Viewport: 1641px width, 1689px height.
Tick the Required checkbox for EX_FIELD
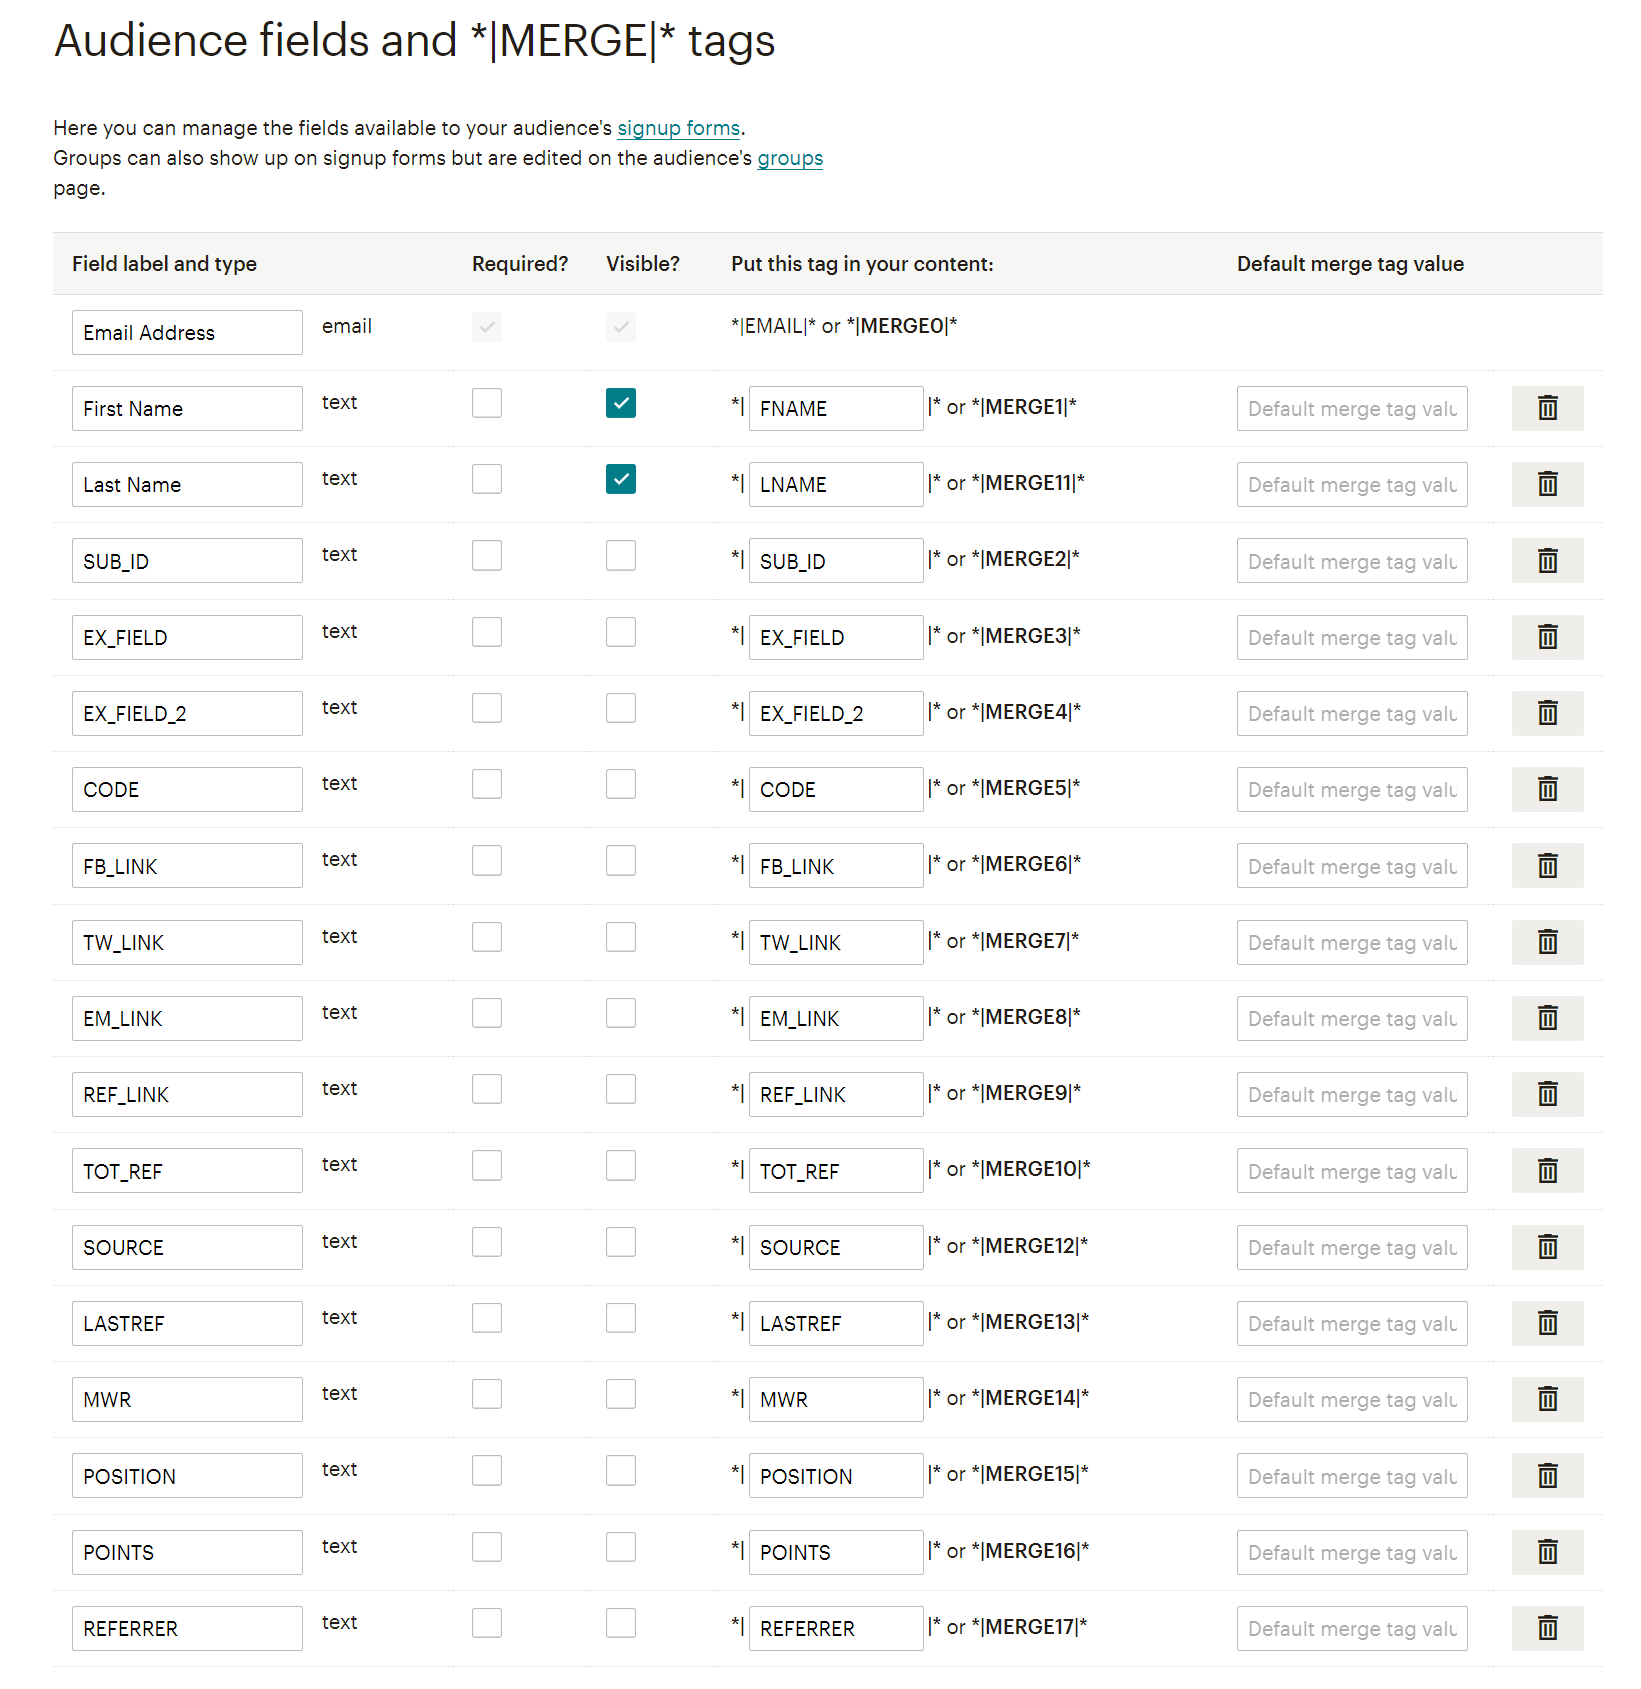[x=487, y=632]
